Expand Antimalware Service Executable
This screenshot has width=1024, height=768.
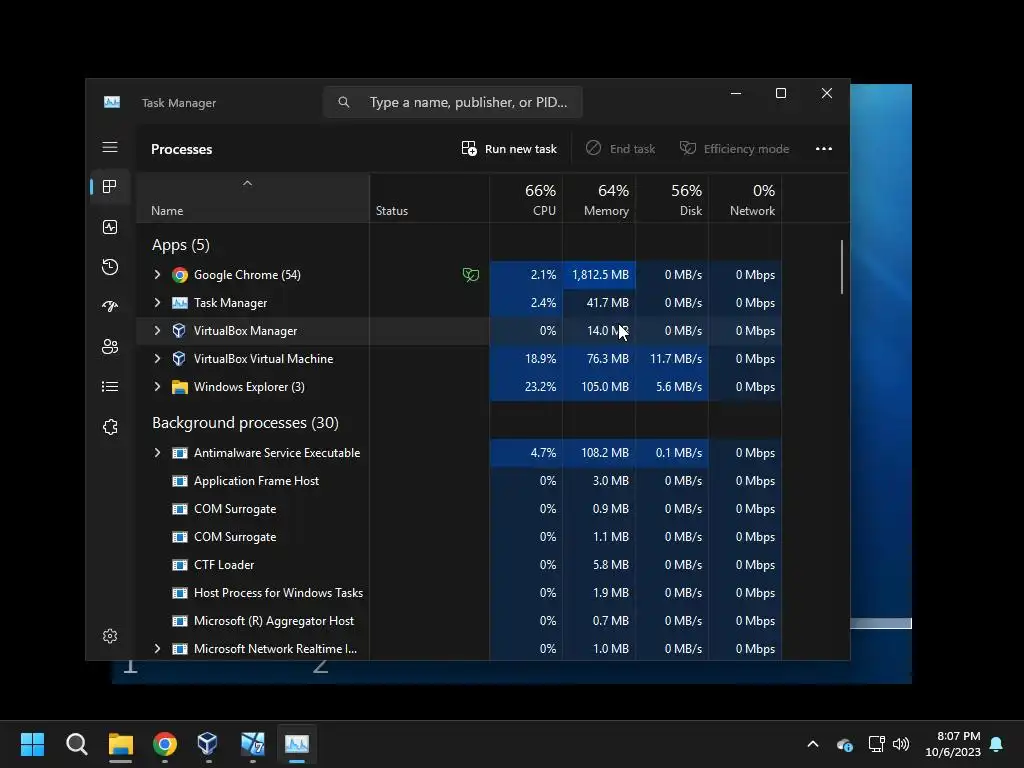[x=157, y=453]
